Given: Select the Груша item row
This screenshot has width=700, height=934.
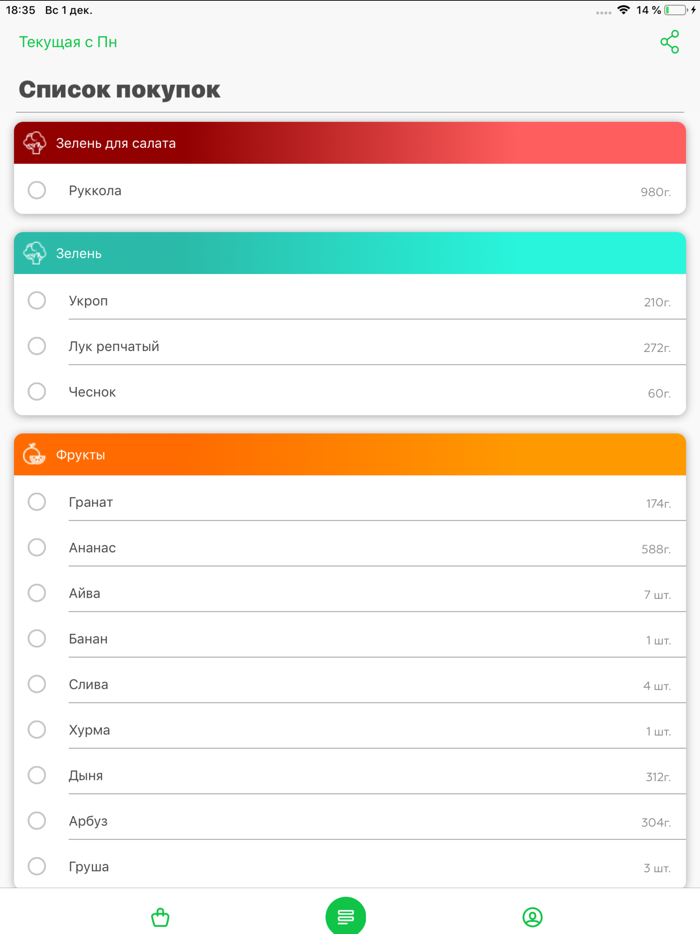Looking at the screenshot, I should (350, 866).
